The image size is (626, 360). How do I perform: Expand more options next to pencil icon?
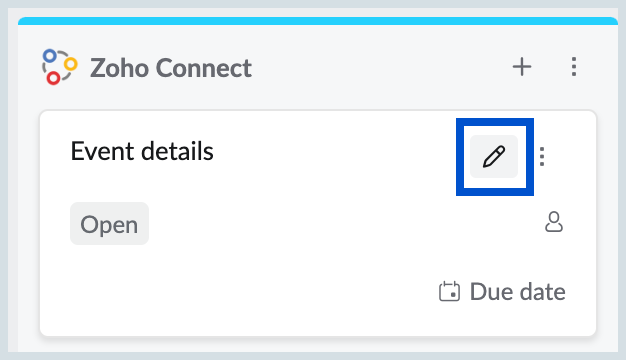542,156
